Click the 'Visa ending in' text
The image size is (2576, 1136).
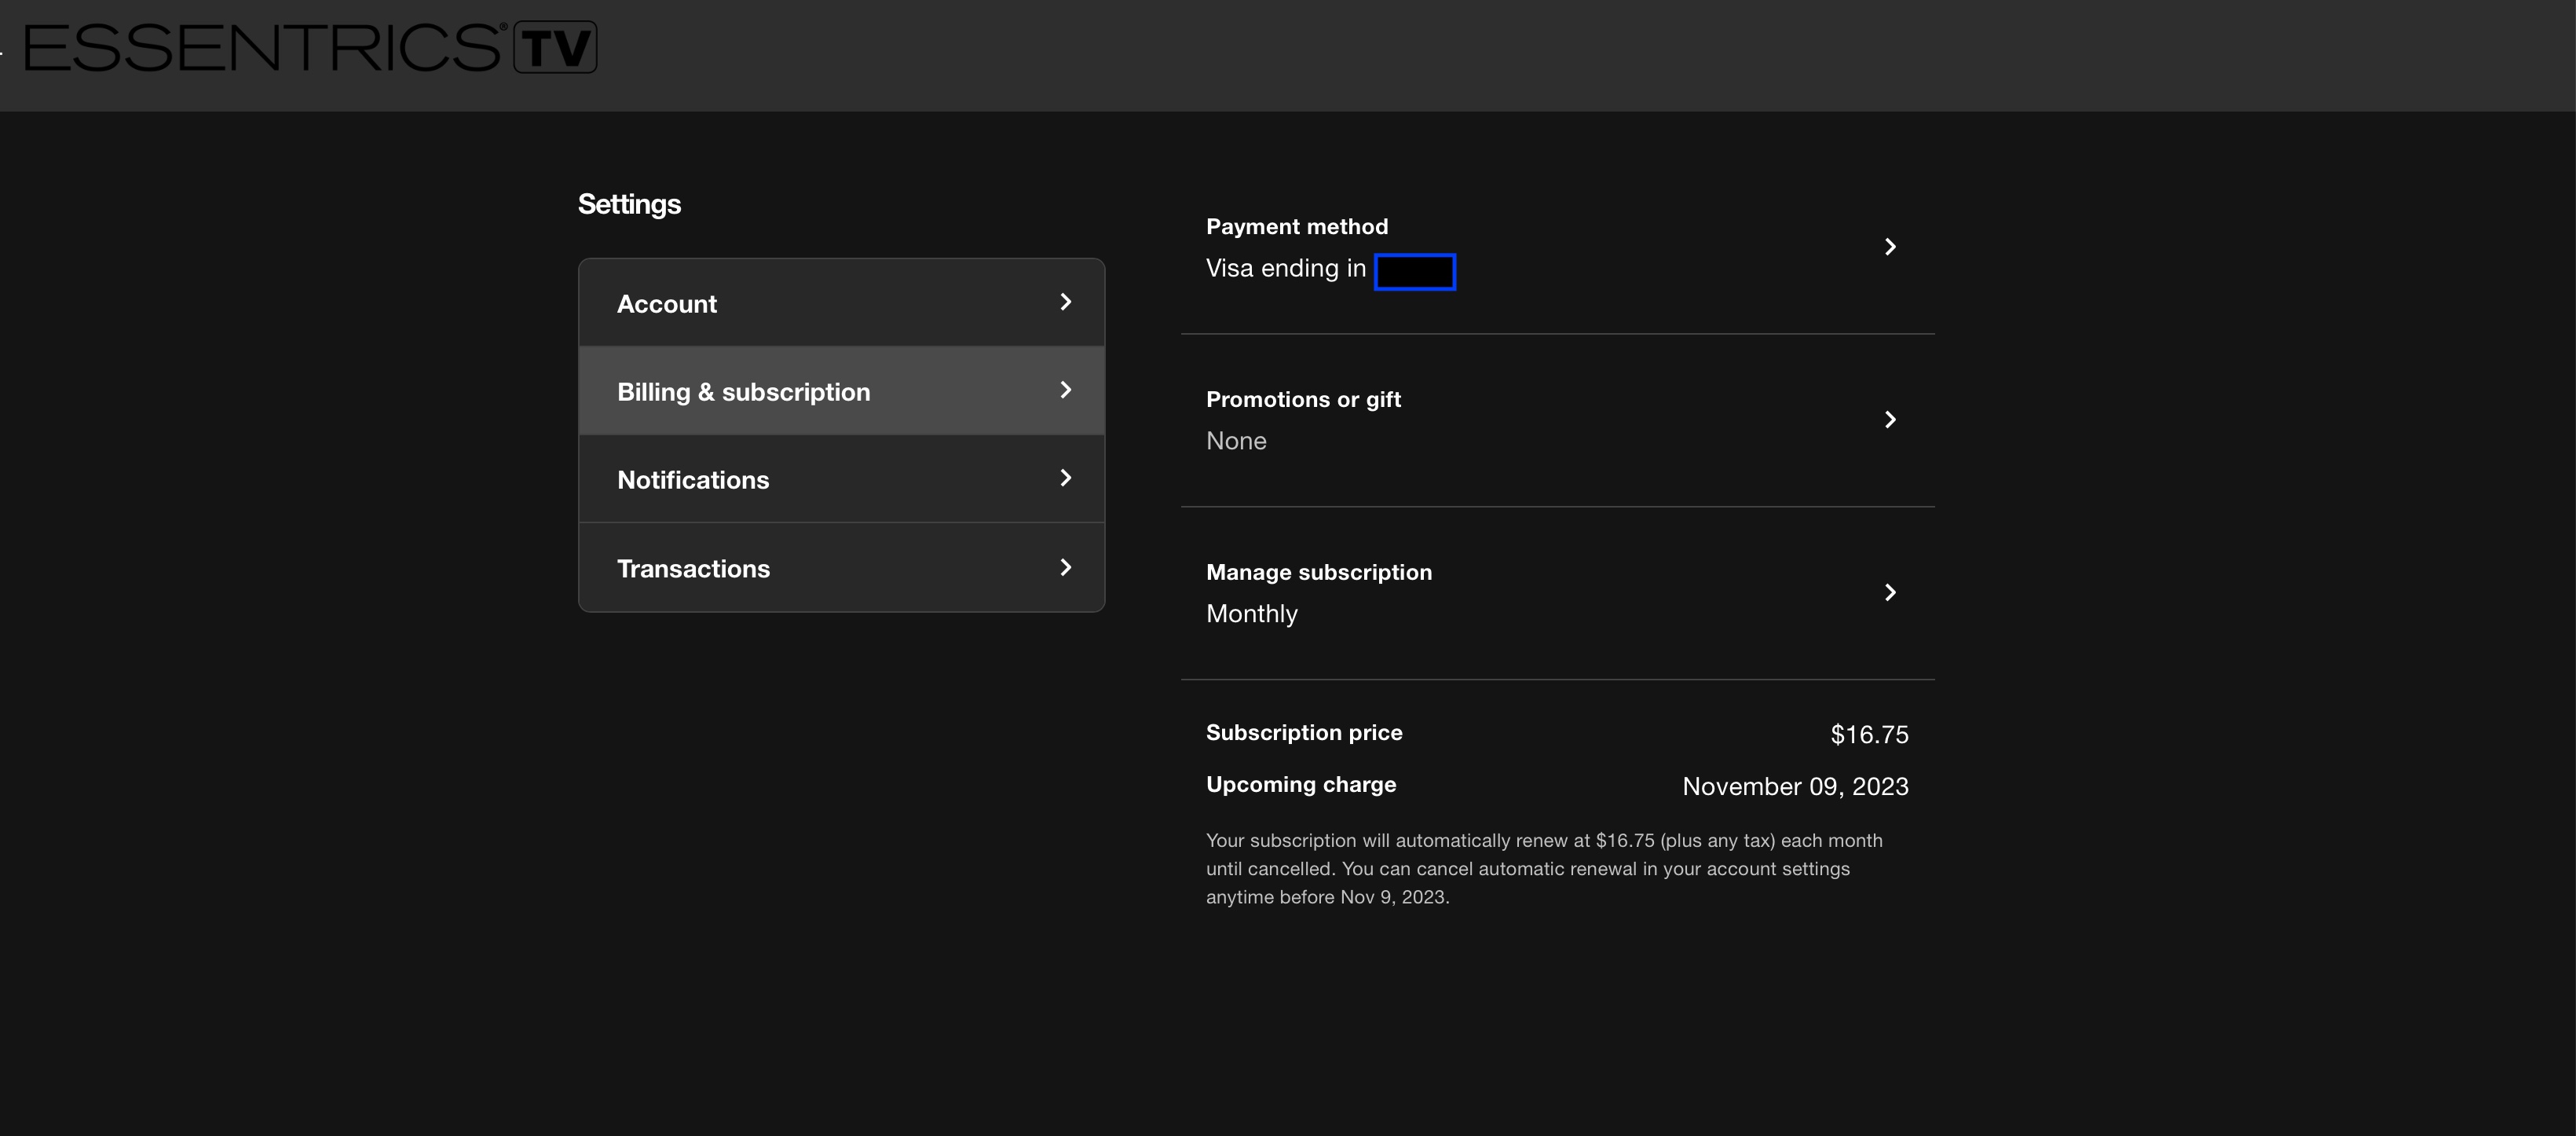[x=1285, y=268]
